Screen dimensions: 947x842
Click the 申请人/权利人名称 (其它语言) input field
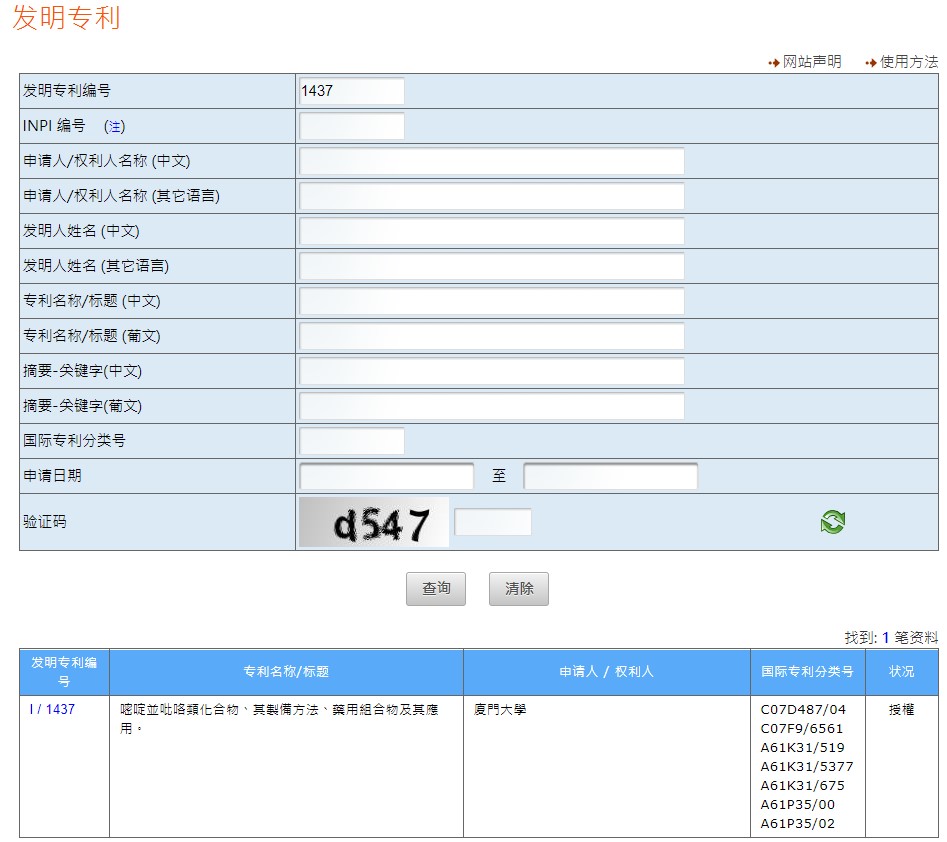click(x=492, y=196)
